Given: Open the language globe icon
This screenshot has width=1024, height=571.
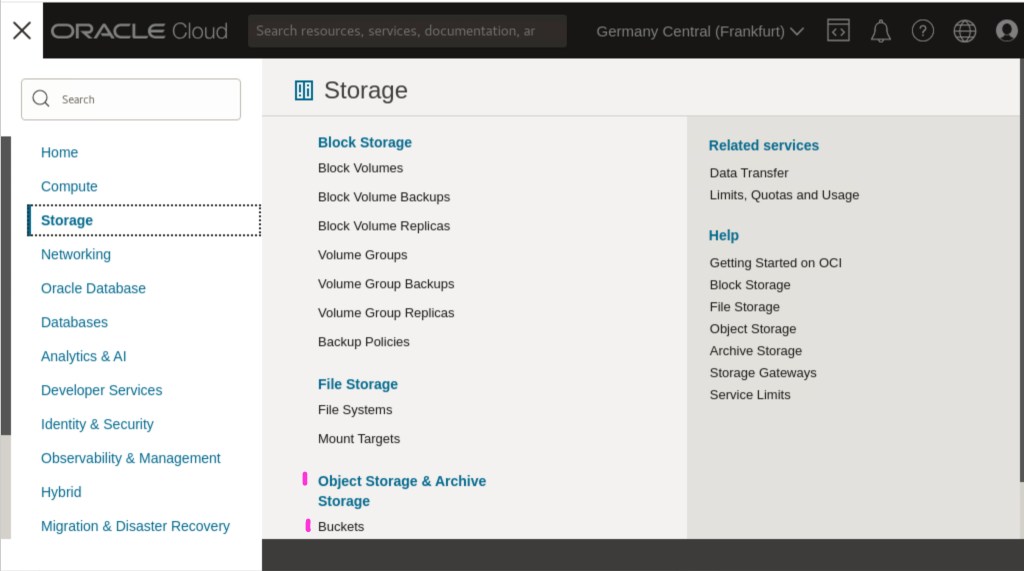Looking at the screenshot, I should 964,31.
